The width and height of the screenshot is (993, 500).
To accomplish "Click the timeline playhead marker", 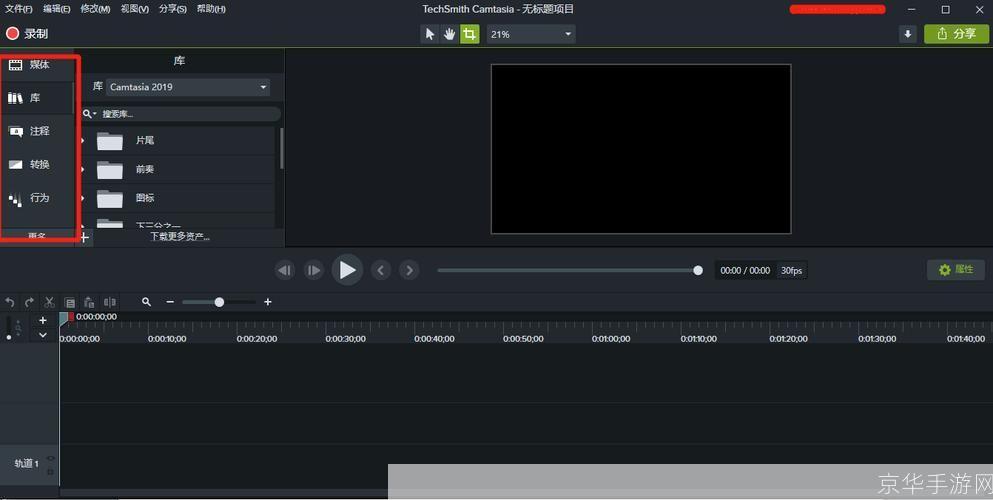I will pyautogui.click(x=66, y=318).
